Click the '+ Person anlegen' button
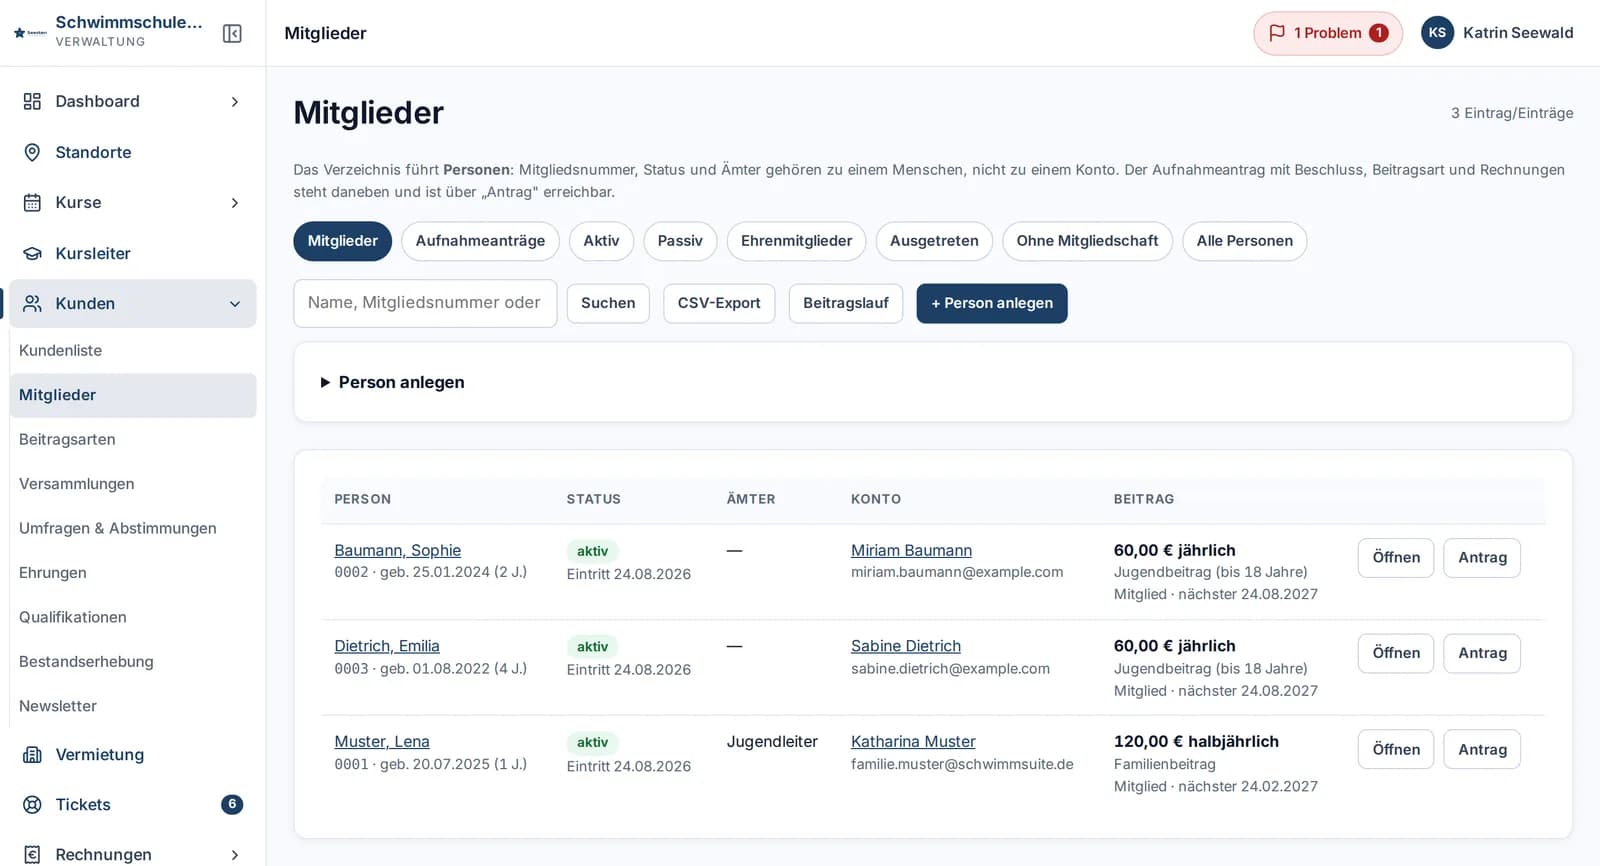 (x=992, y=304)
